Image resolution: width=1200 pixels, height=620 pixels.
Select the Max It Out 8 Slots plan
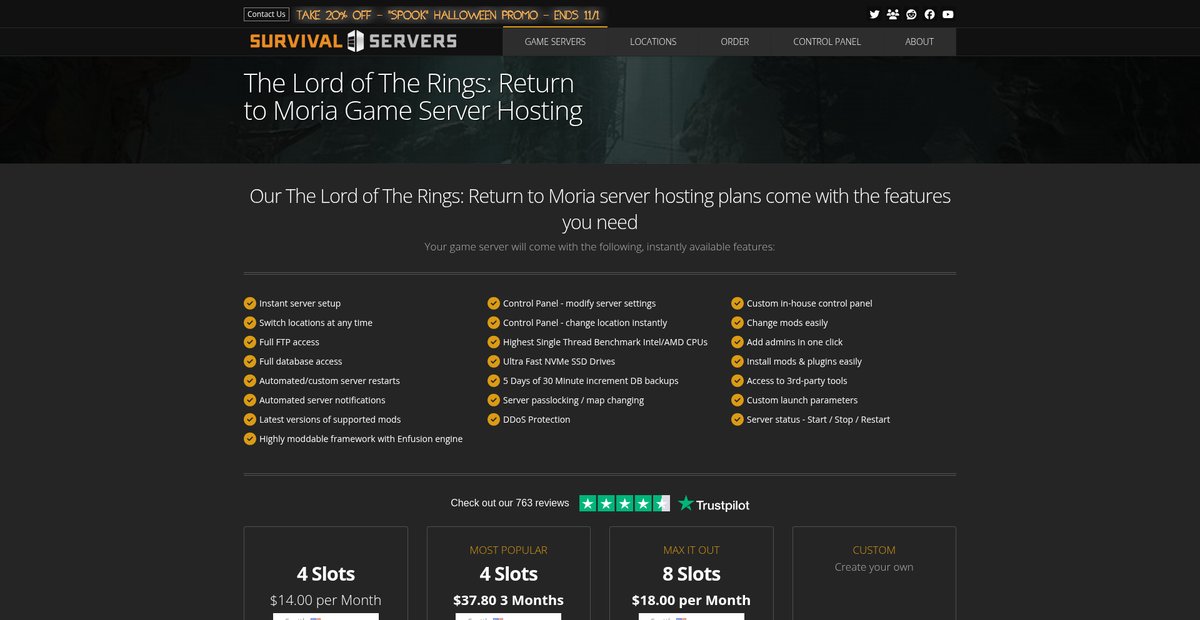tap(691, 573)
